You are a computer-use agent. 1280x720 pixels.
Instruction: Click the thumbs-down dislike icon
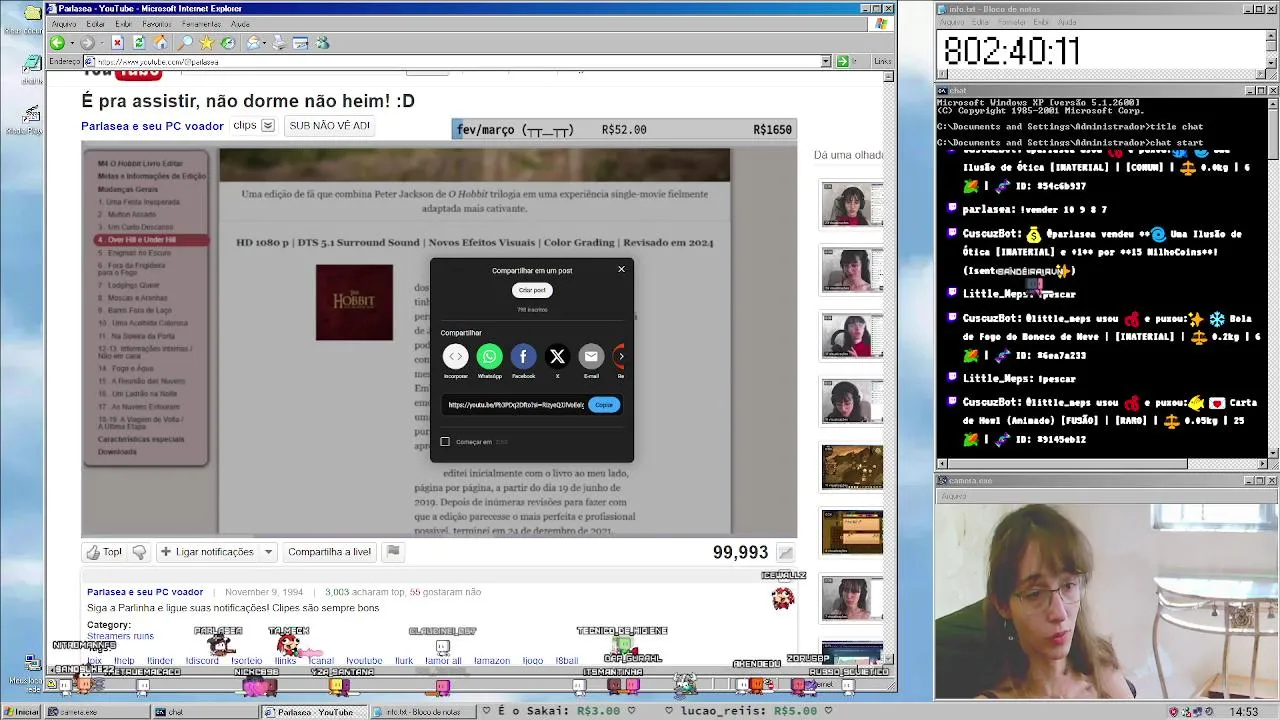(x=139, y=552)
